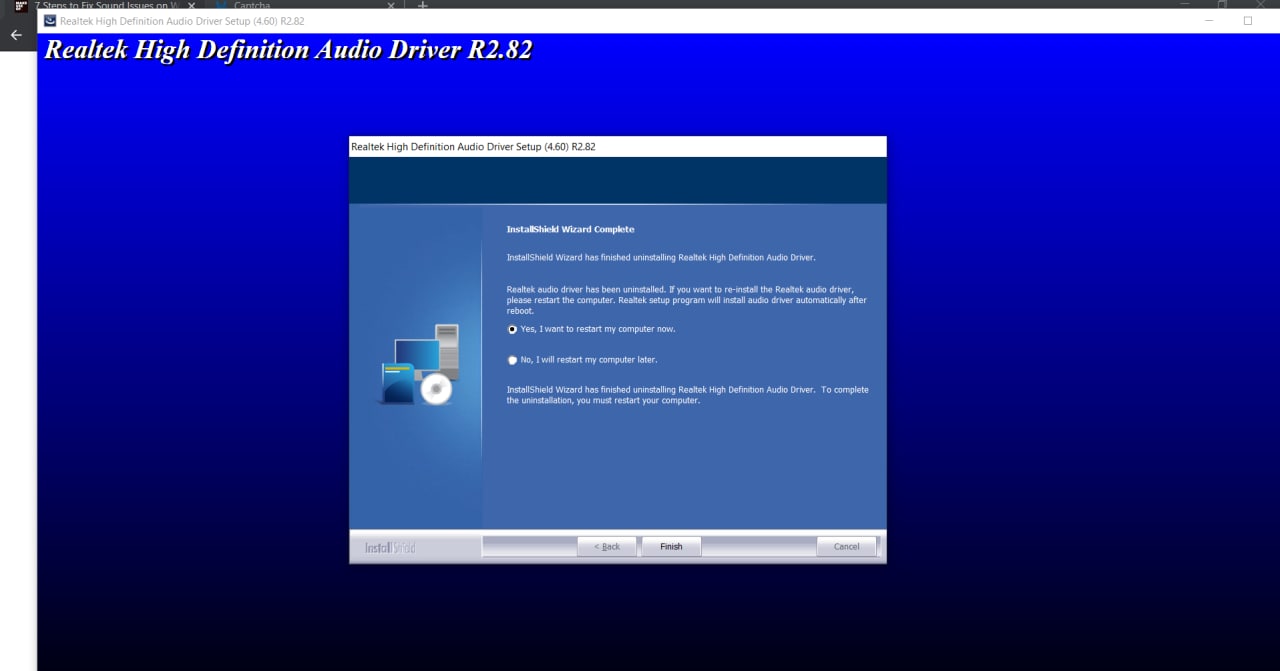Close the '7 Steps to Fix Sound Issues' tab

pos(190,5)
